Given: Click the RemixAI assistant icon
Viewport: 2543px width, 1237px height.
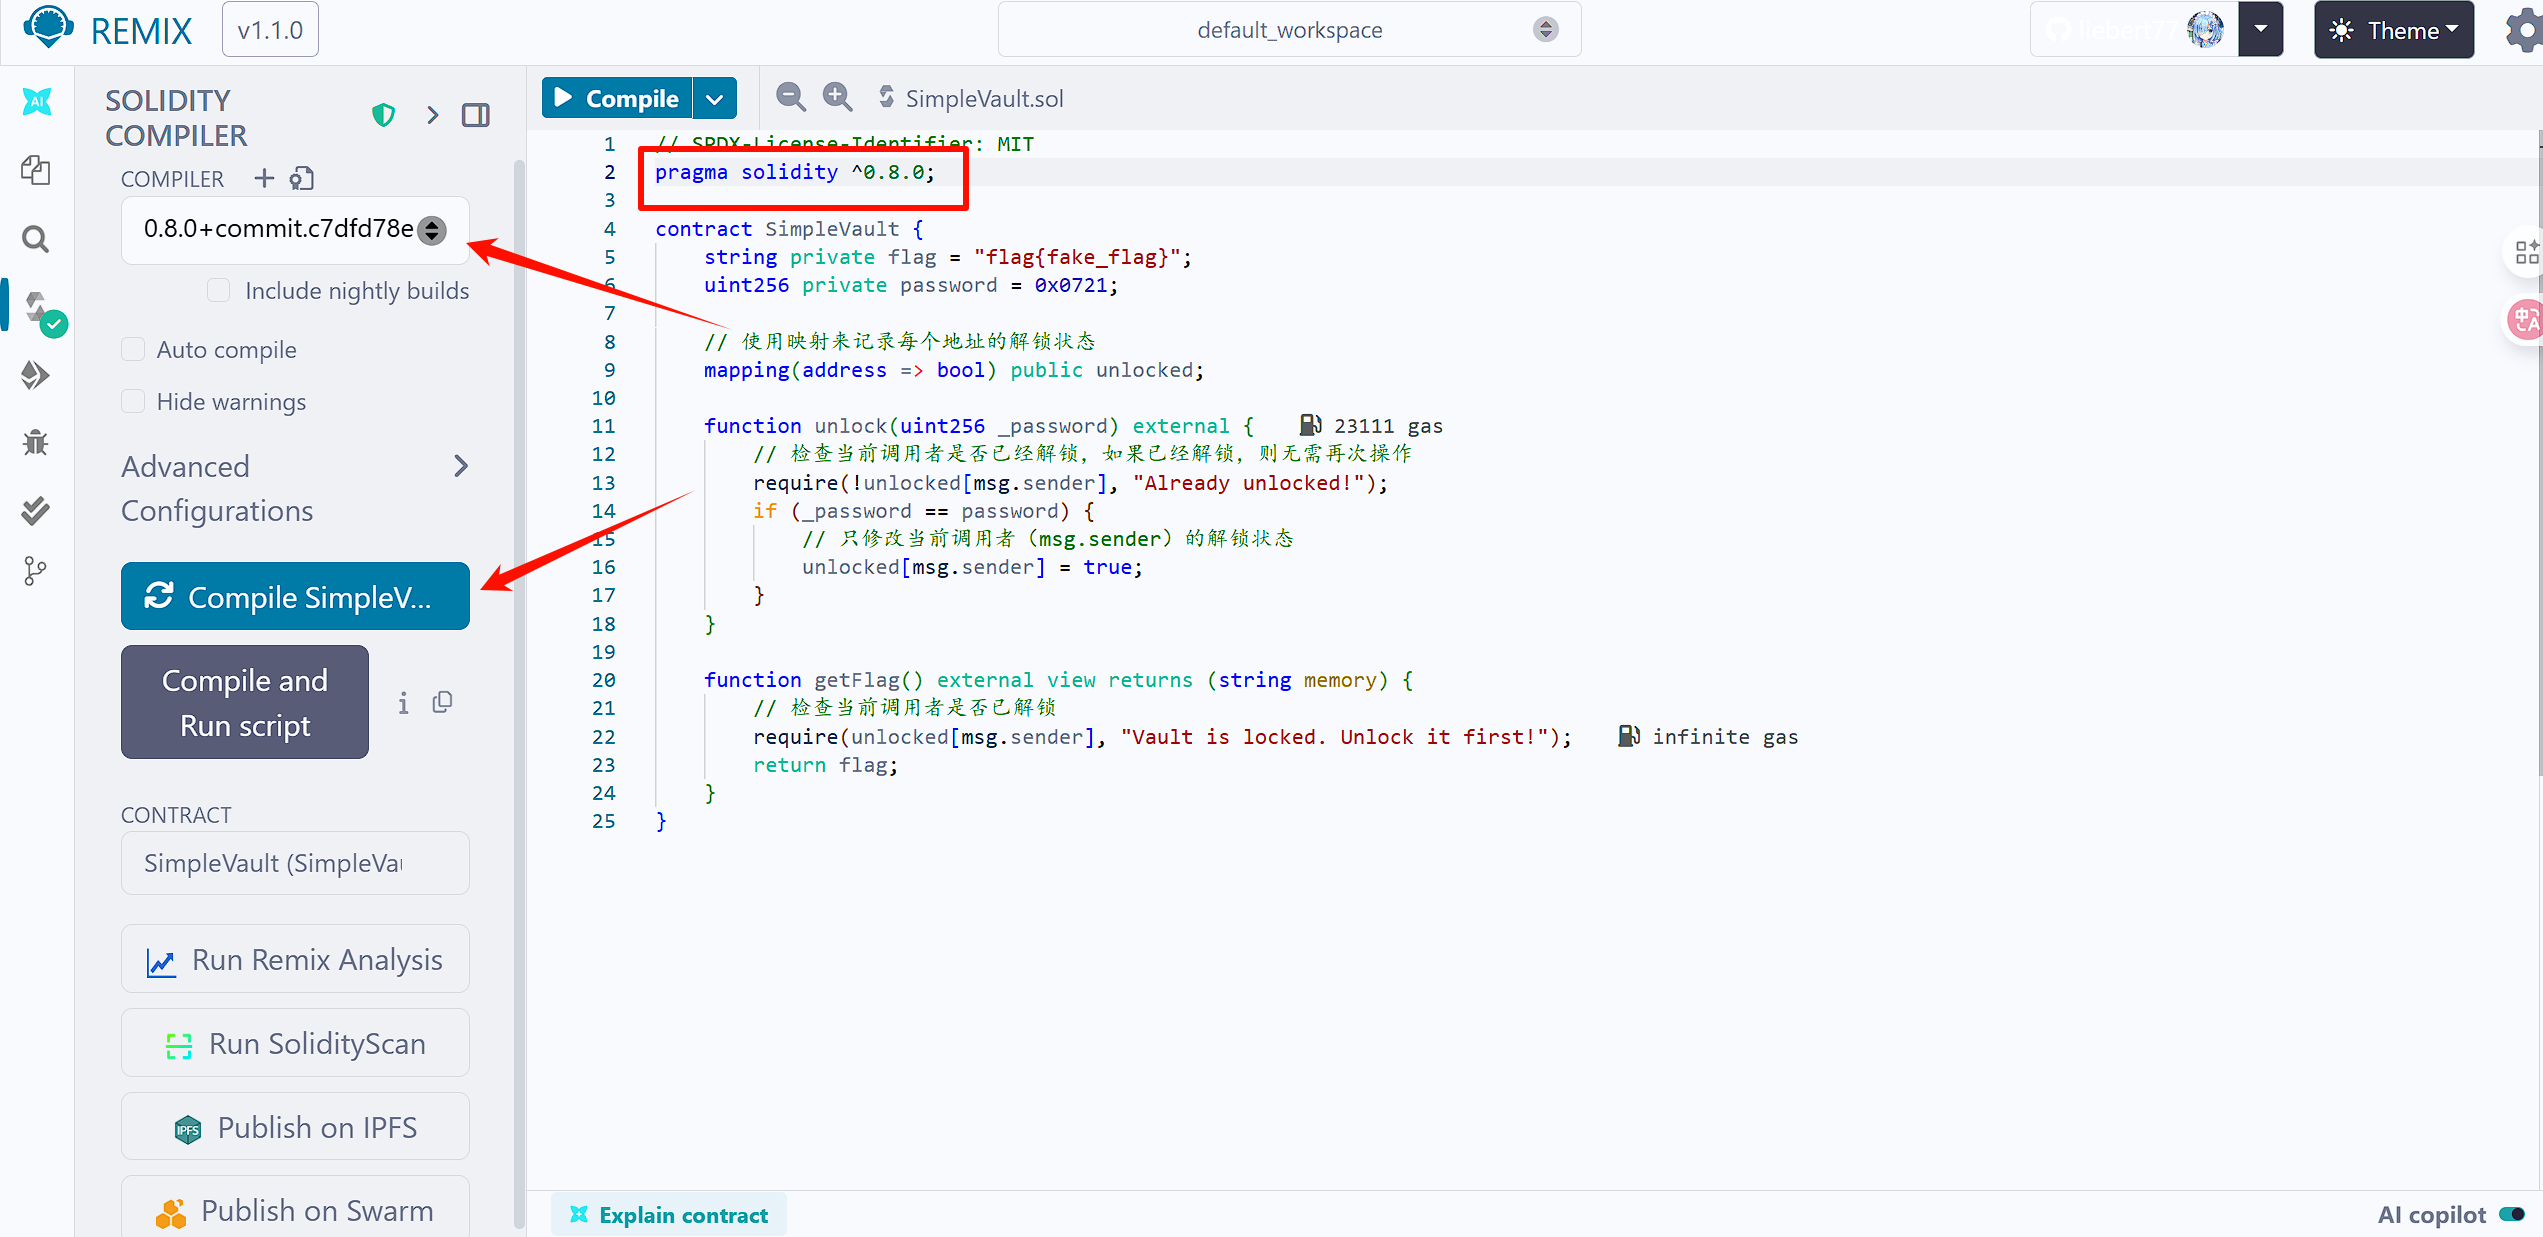Looking at the screenshot, I should click(37, 101).
